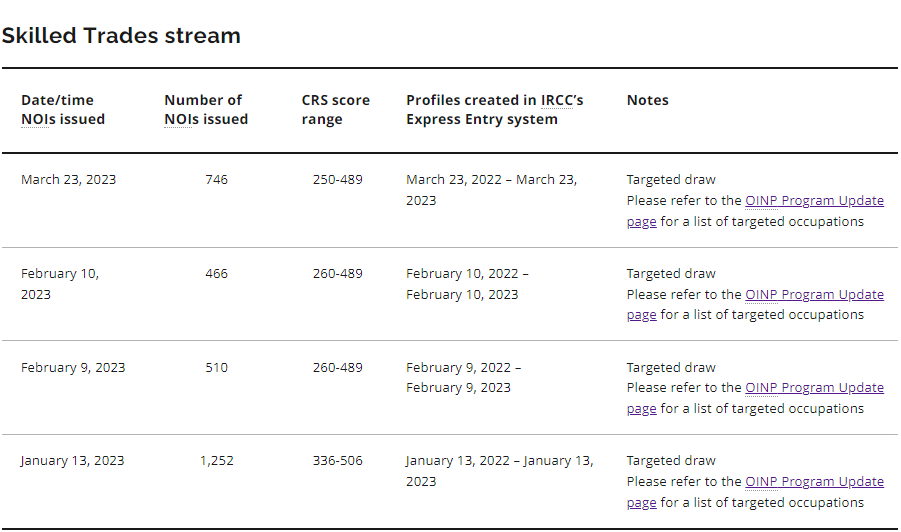901x532 pixels.
Task: Select profile range February 9, 2022 – February 9, 2023
Action: tap(463, 378)
